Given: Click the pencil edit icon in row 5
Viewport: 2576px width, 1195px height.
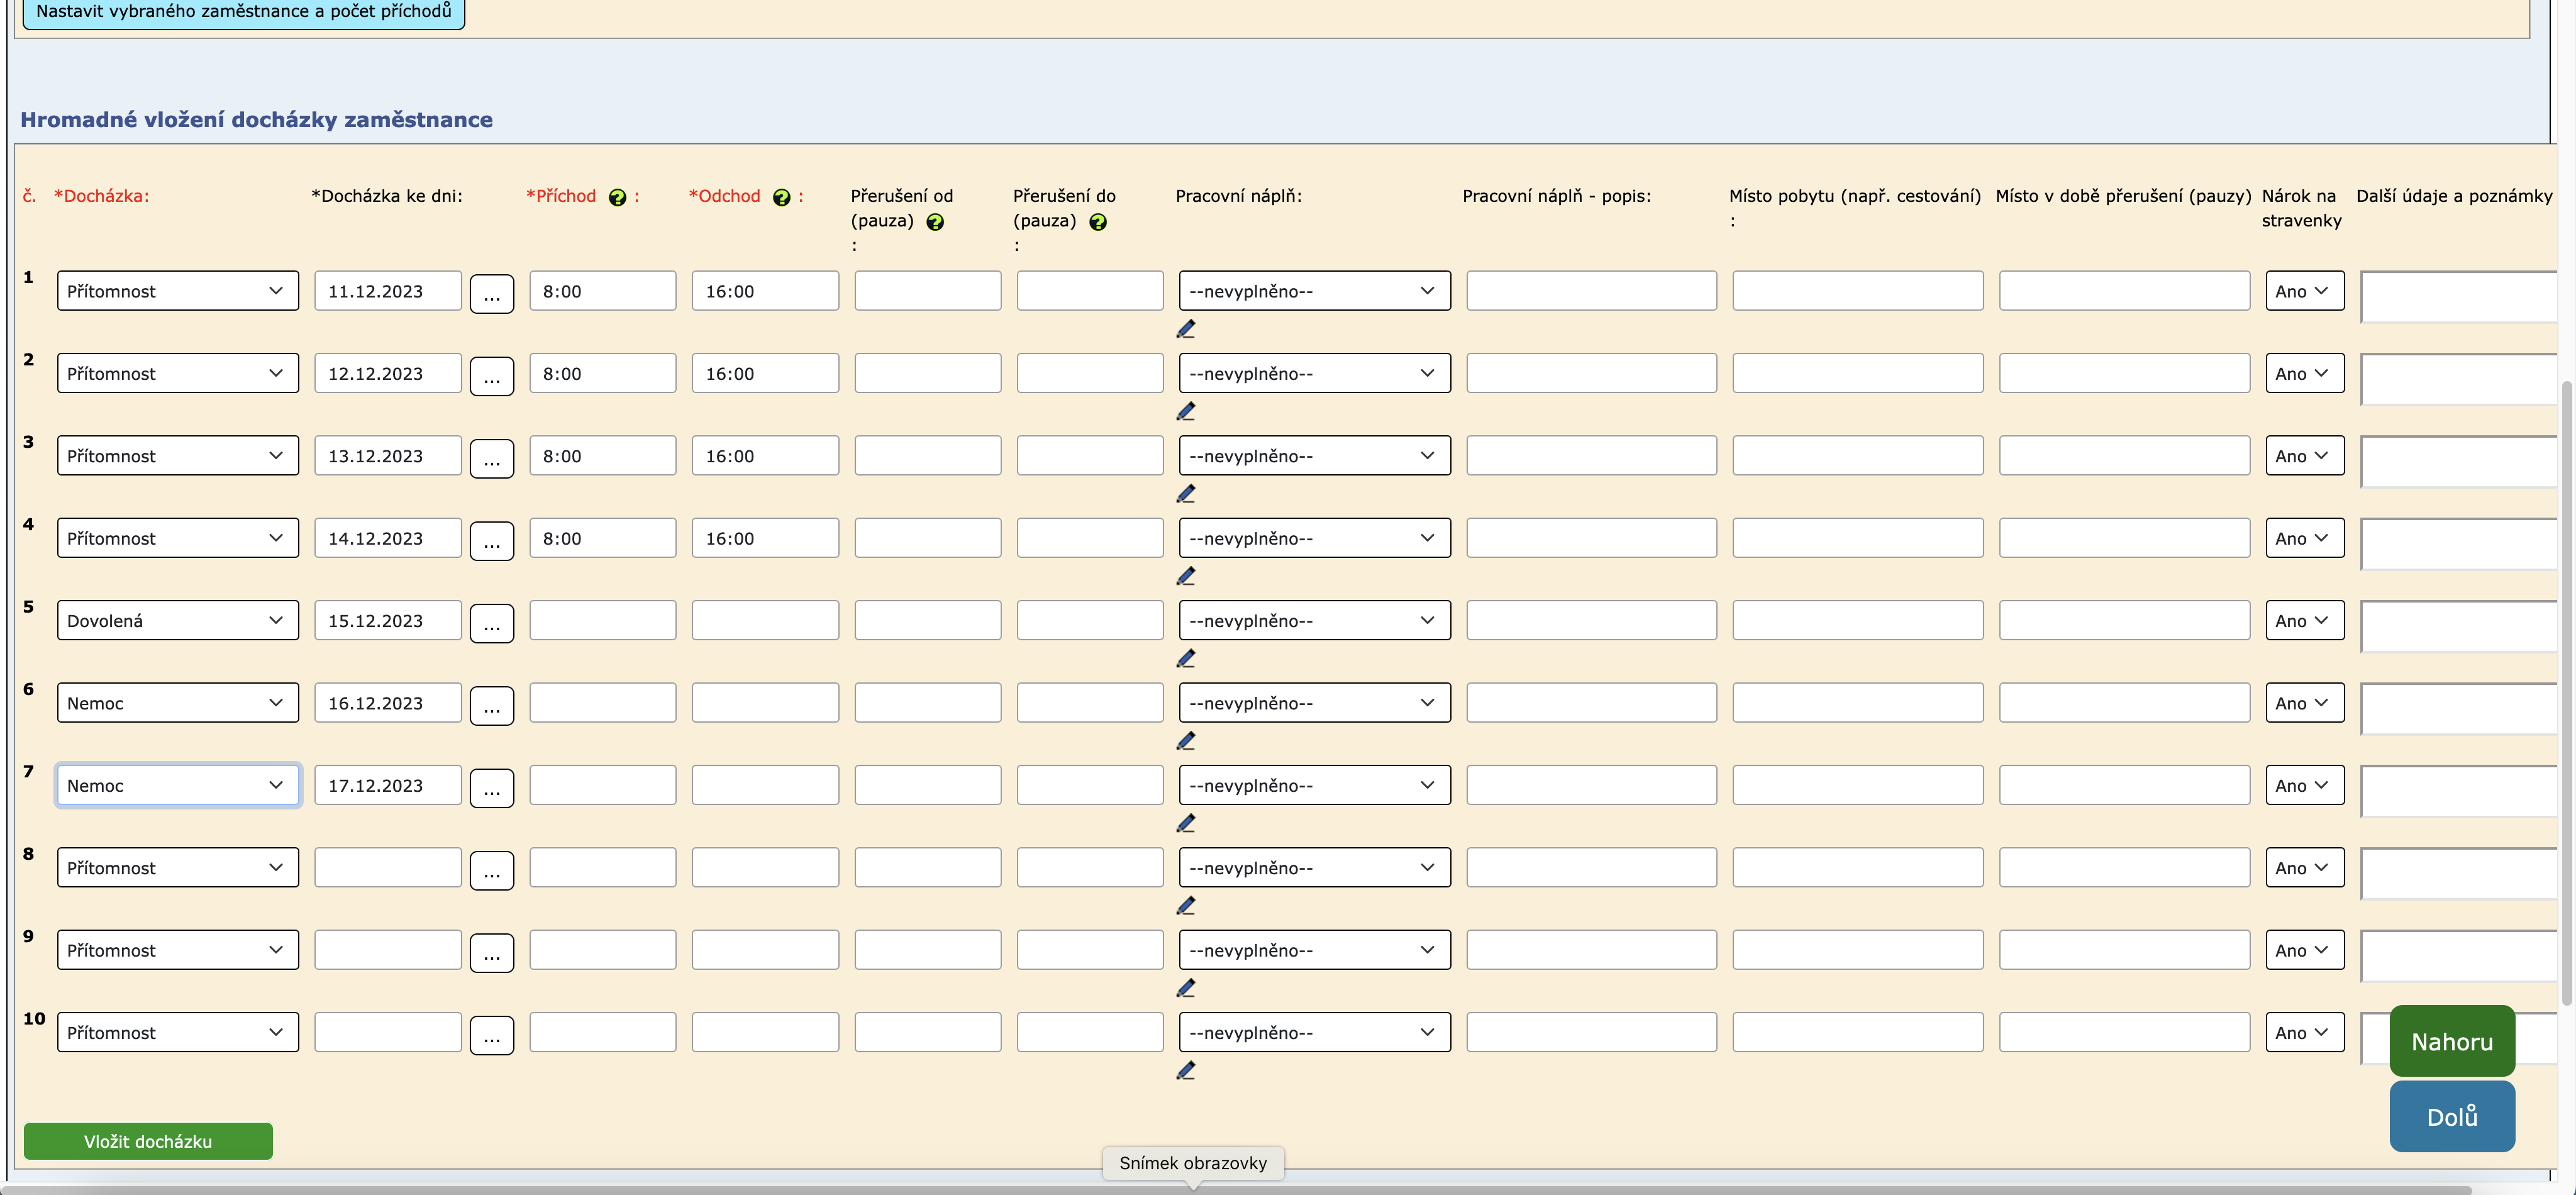Looking at the screenshot, I should [x=1186, y=658].
